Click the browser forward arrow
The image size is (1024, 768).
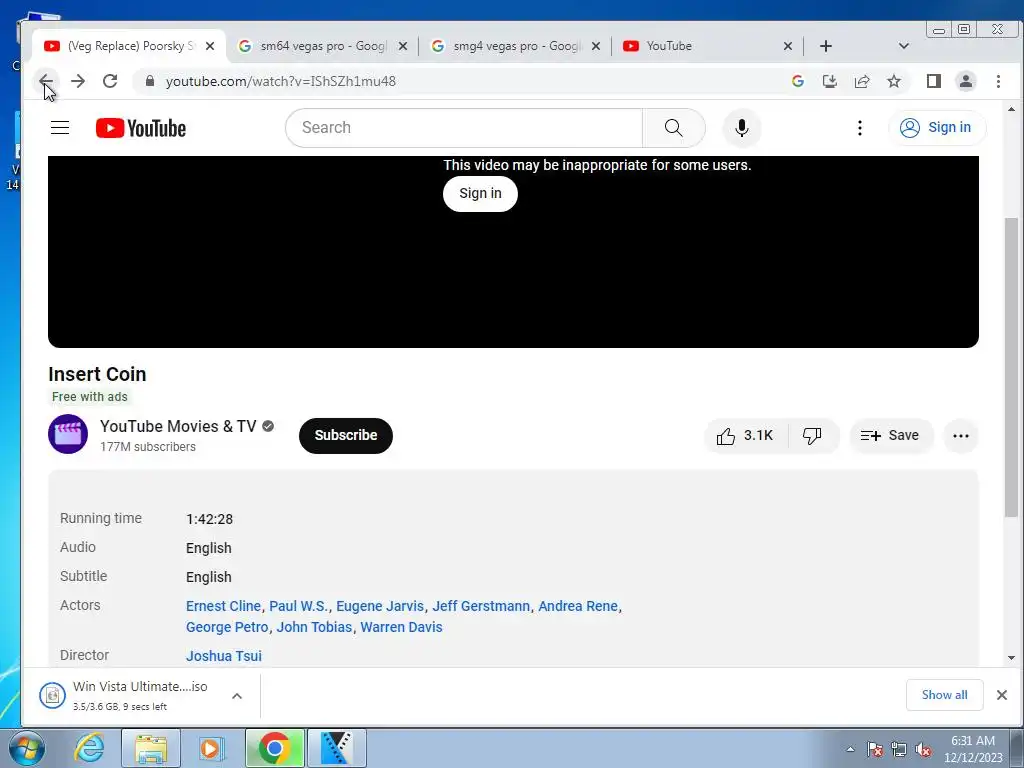pos(78,81)
